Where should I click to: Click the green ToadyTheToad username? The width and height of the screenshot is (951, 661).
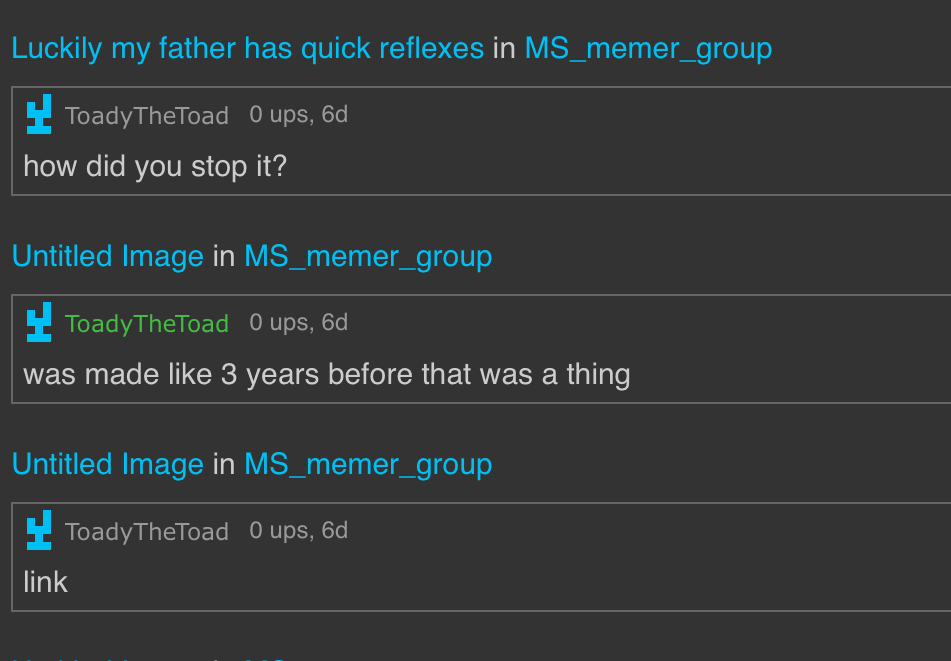pyautogui.click(x=147, y=324)
